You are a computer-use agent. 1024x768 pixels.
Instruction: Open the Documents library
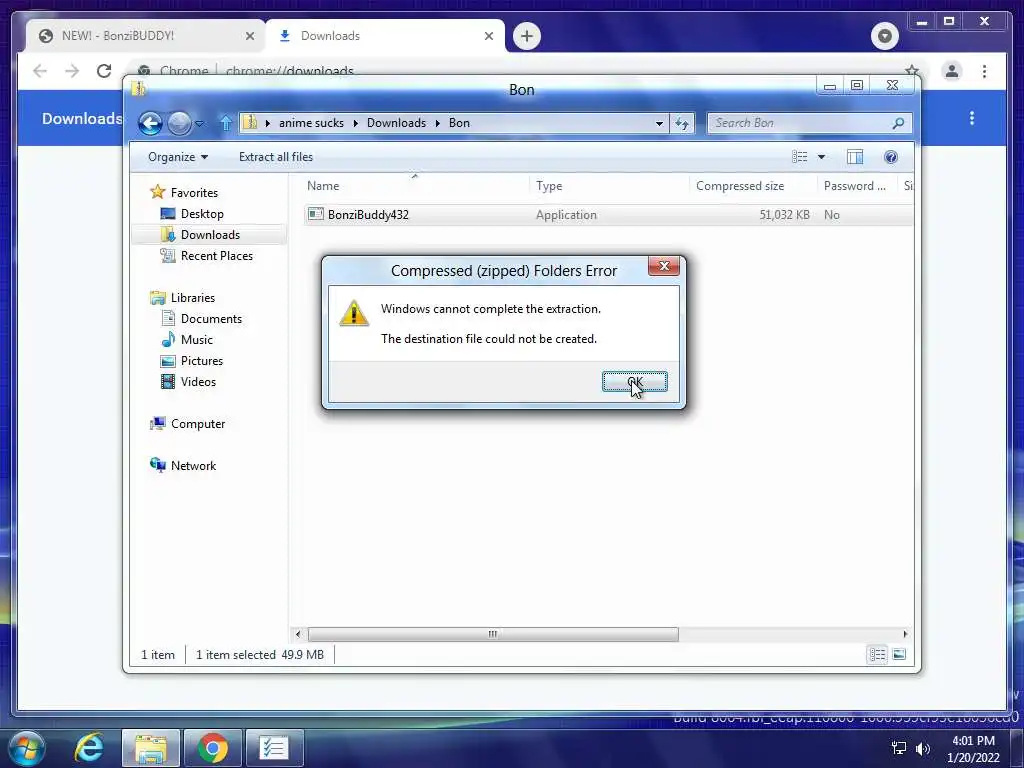pos(211,319)
